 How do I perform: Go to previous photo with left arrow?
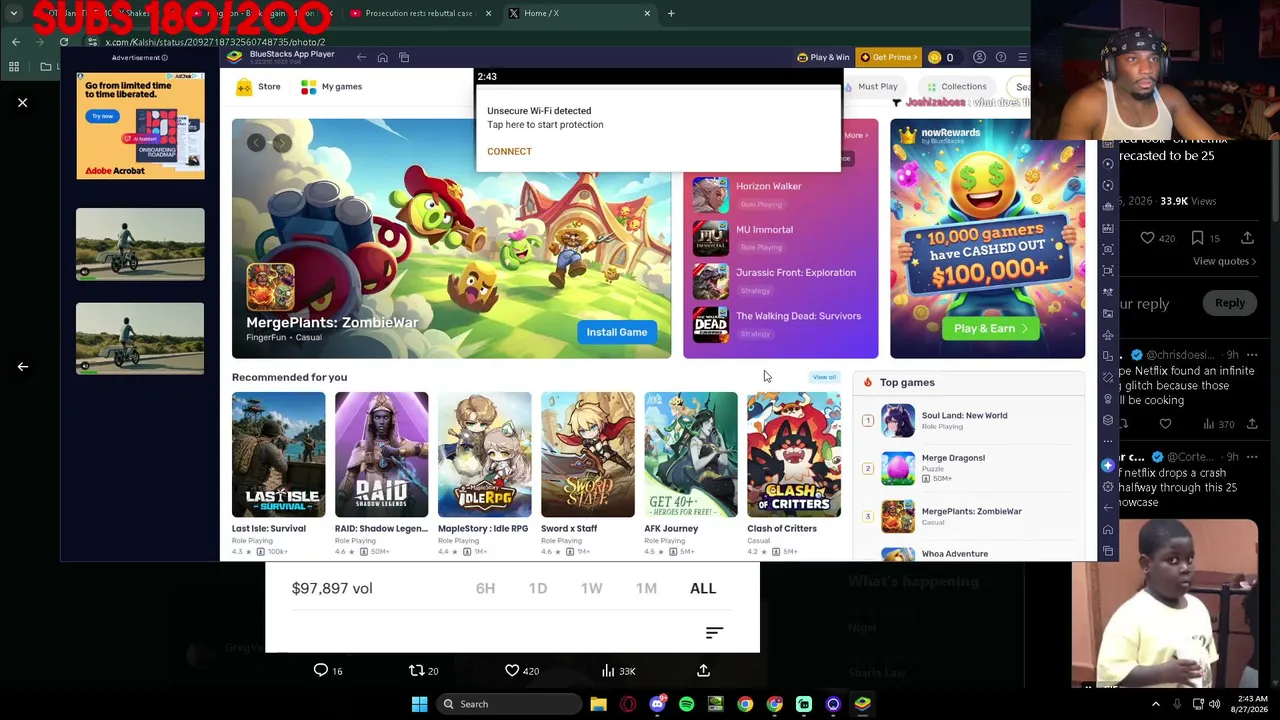click(x=22, y=367)
